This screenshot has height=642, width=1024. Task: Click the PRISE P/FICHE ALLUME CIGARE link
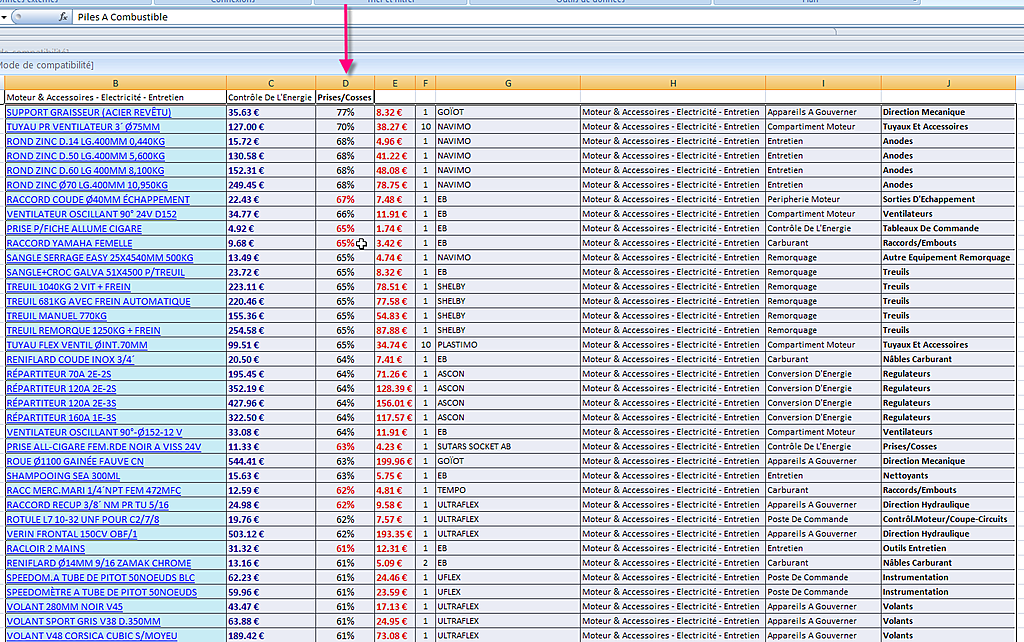pyautogui.click(x=74, y=229)
